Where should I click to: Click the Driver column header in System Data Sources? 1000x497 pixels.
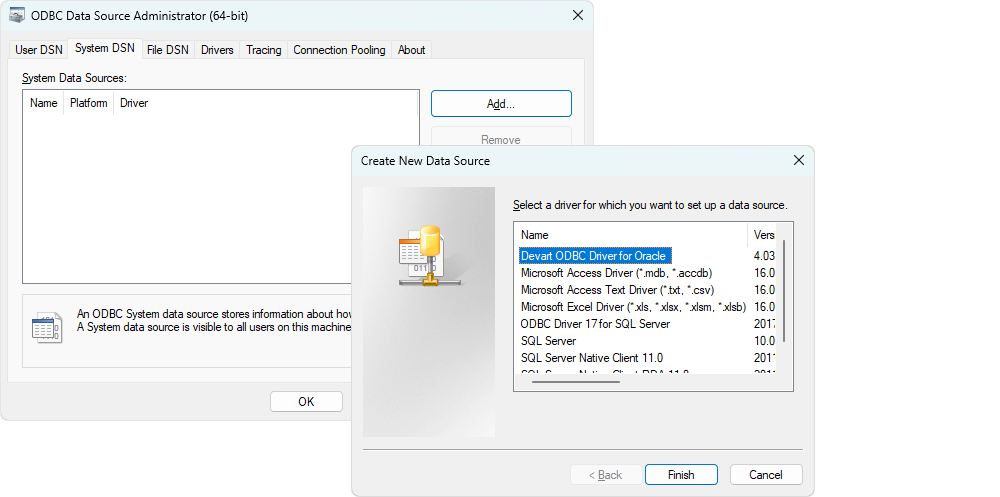(265, 103)
